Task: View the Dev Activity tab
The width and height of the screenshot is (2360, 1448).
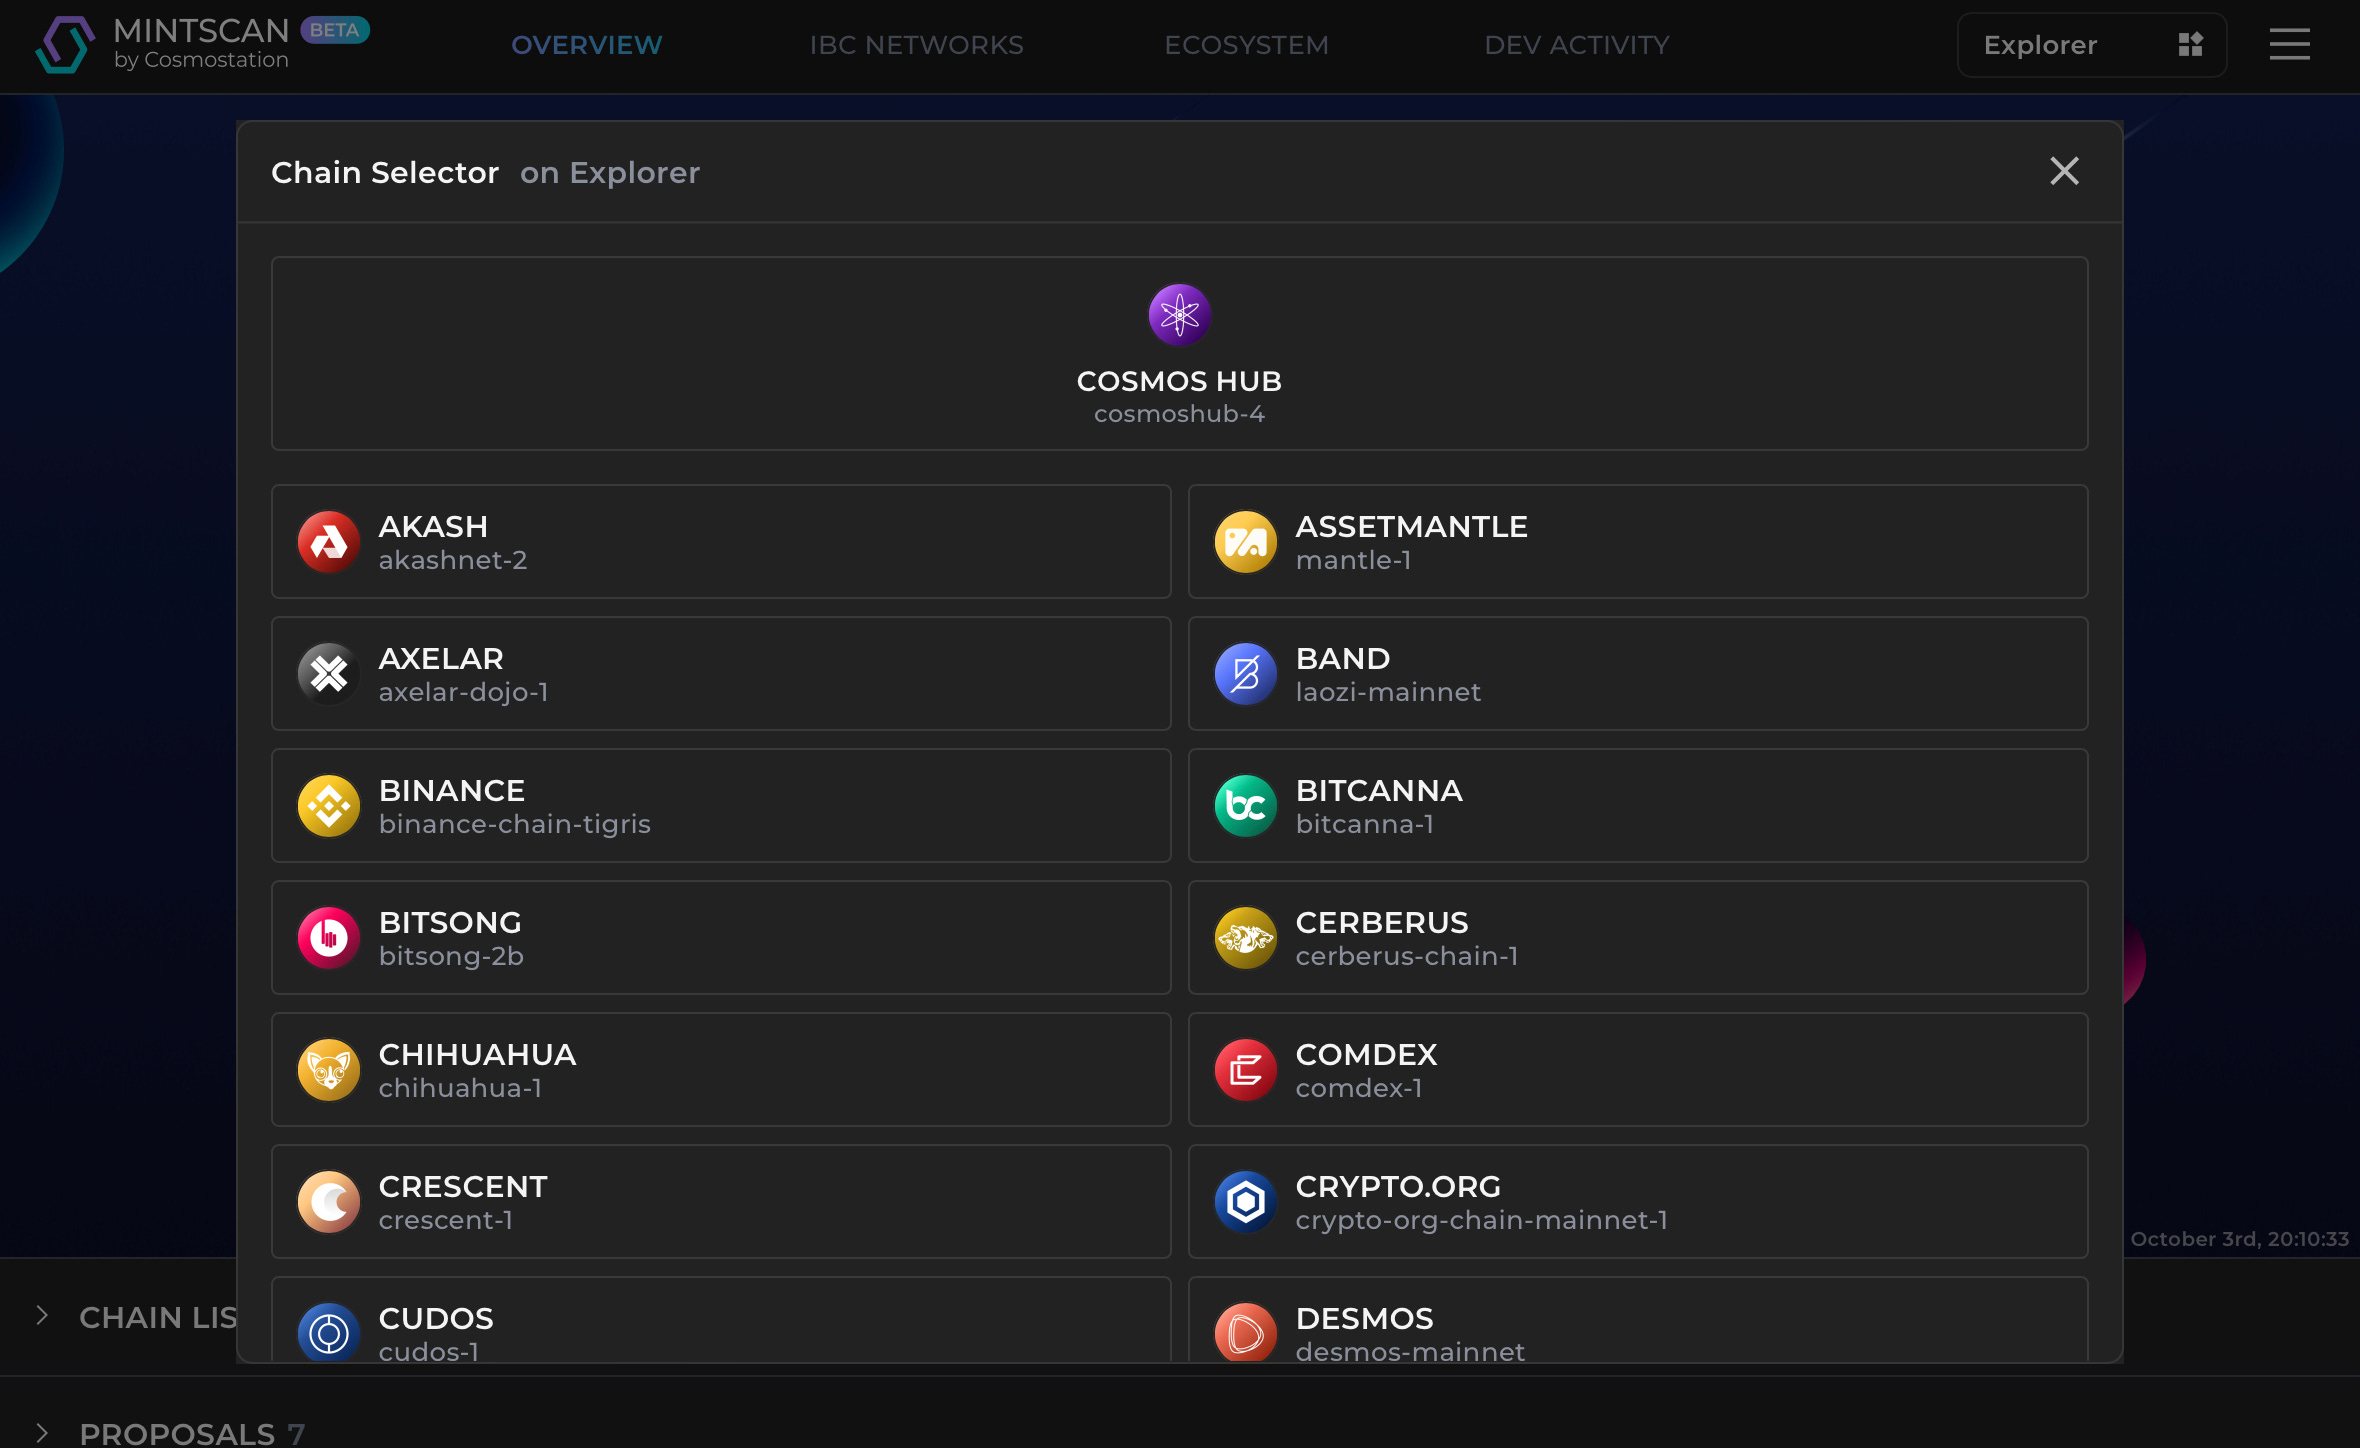Action: click(x=1576, y=45)
